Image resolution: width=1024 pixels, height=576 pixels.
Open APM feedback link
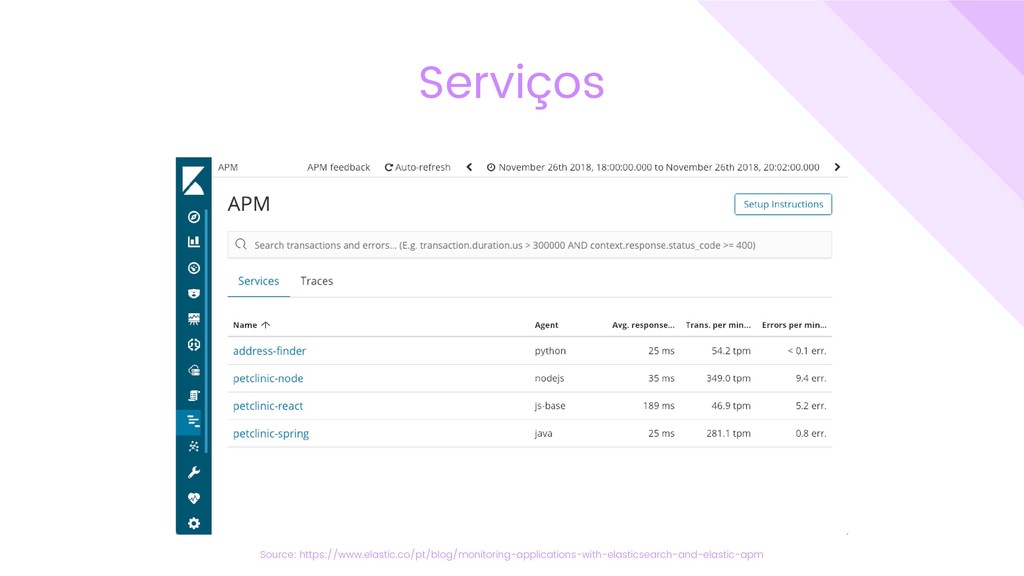(x=338, y=167)
